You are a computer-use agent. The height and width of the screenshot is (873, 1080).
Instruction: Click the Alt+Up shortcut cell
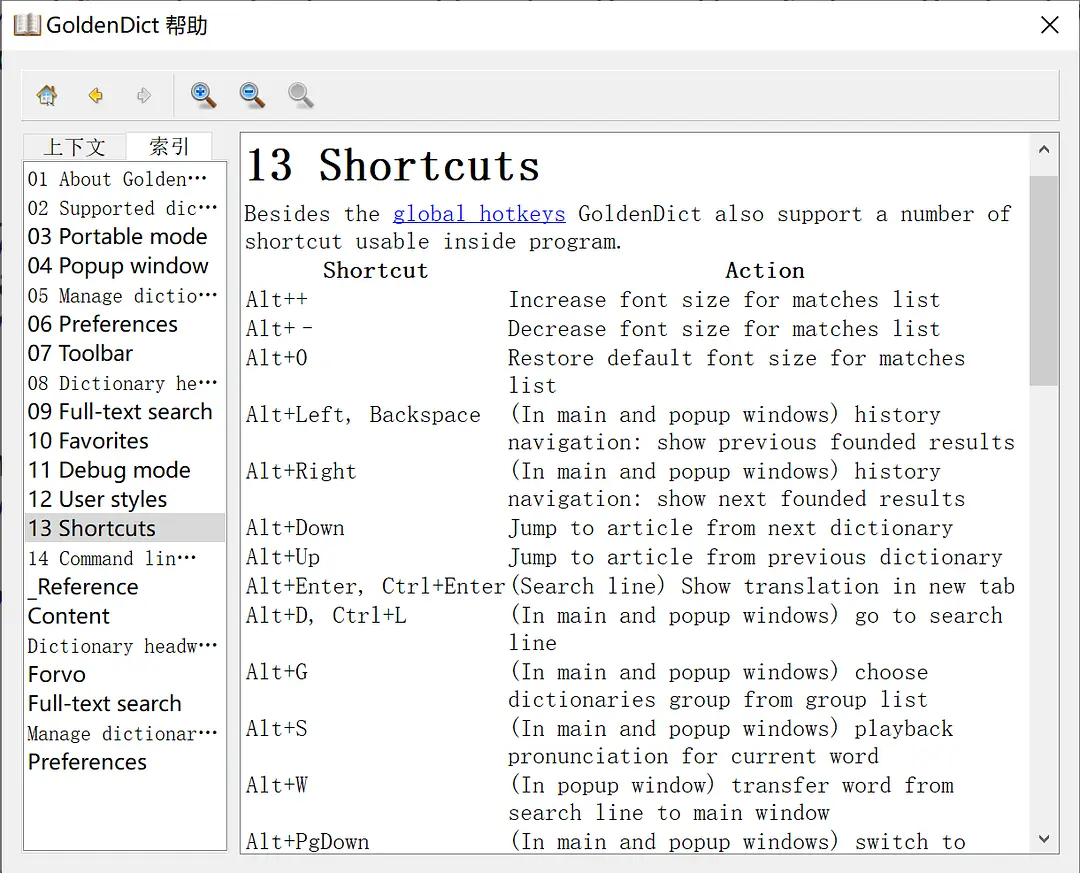(282, 557)
